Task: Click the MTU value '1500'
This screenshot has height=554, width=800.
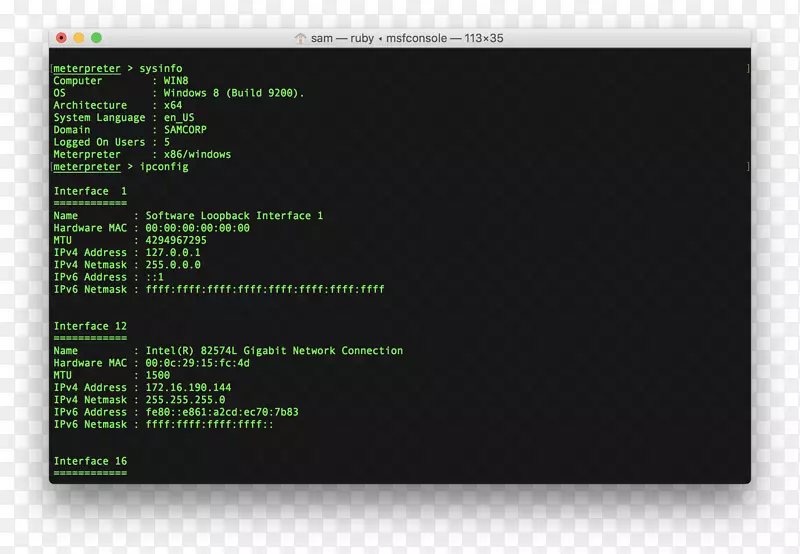Action: coord(158,375)
